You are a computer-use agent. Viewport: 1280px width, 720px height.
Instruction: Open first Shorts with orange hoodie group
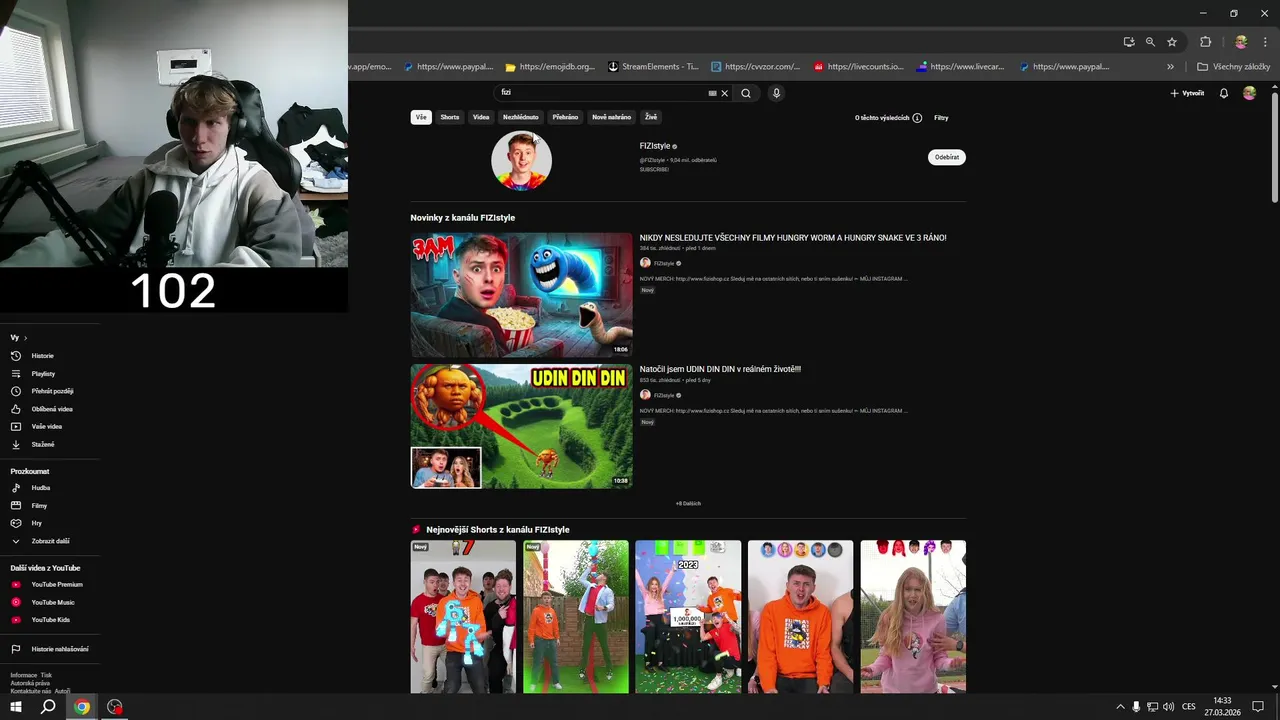pyautogui.click(x=463, y=617)
